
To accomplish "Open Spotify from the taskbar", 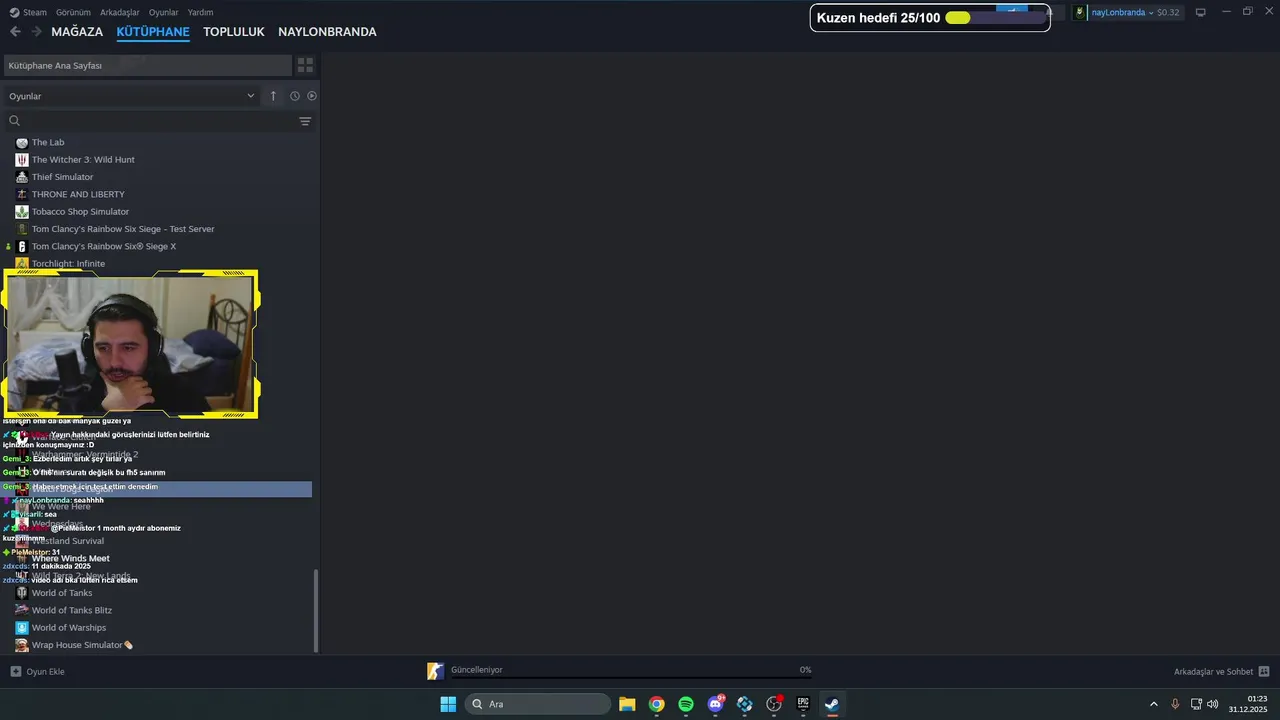I will pyautogui.click(x=686, y=704).
